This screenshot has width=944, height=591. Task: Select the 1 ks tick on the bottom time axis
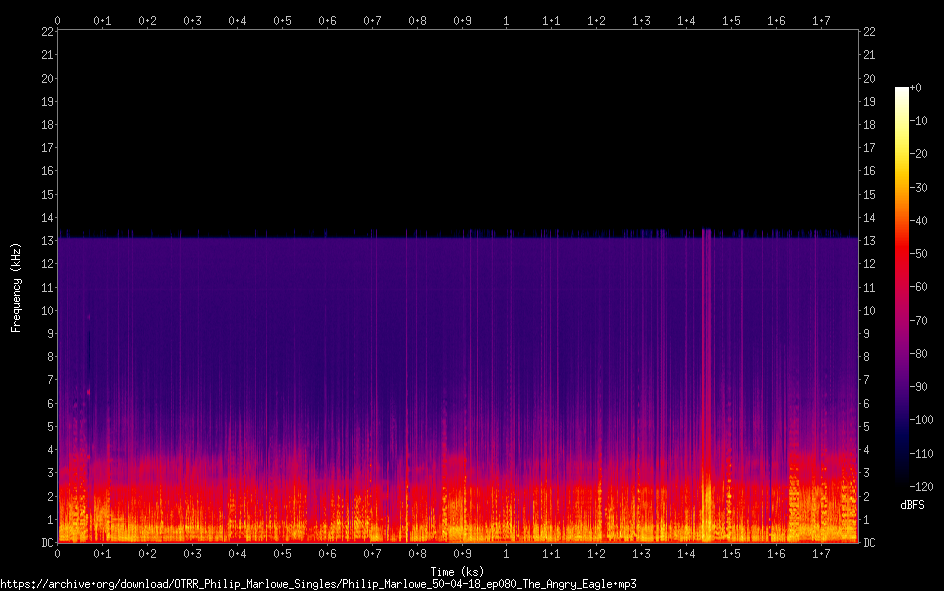click(x=506, y=553)
